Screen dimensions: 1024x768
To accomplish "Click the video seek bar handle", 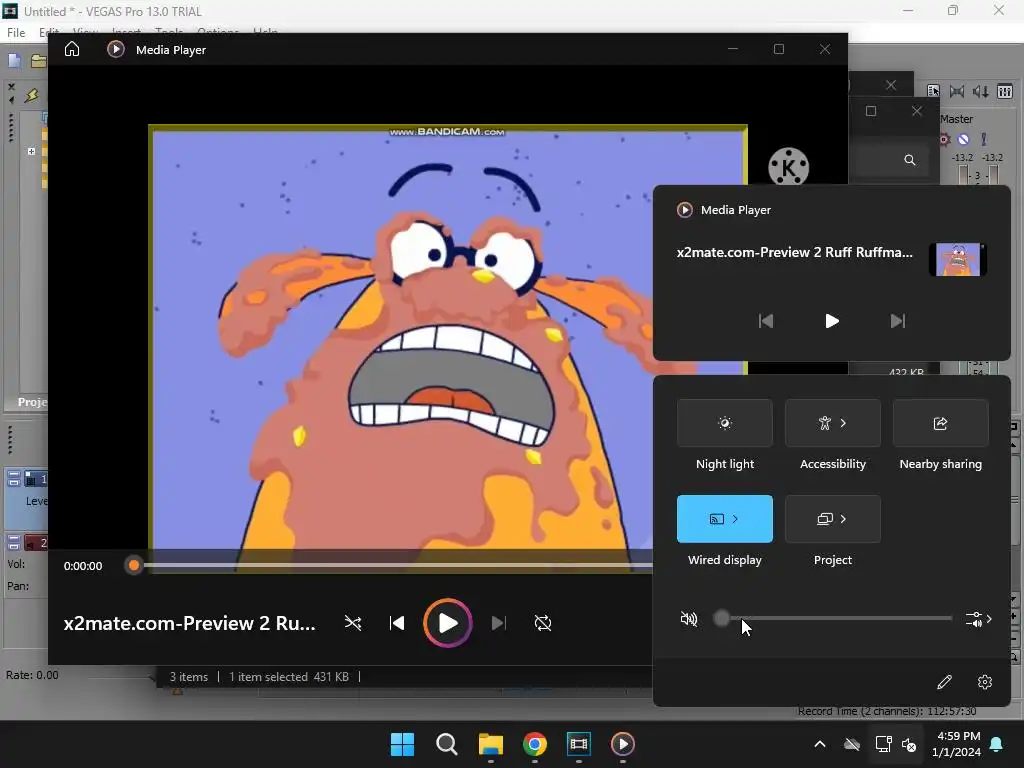I will 134,566.
